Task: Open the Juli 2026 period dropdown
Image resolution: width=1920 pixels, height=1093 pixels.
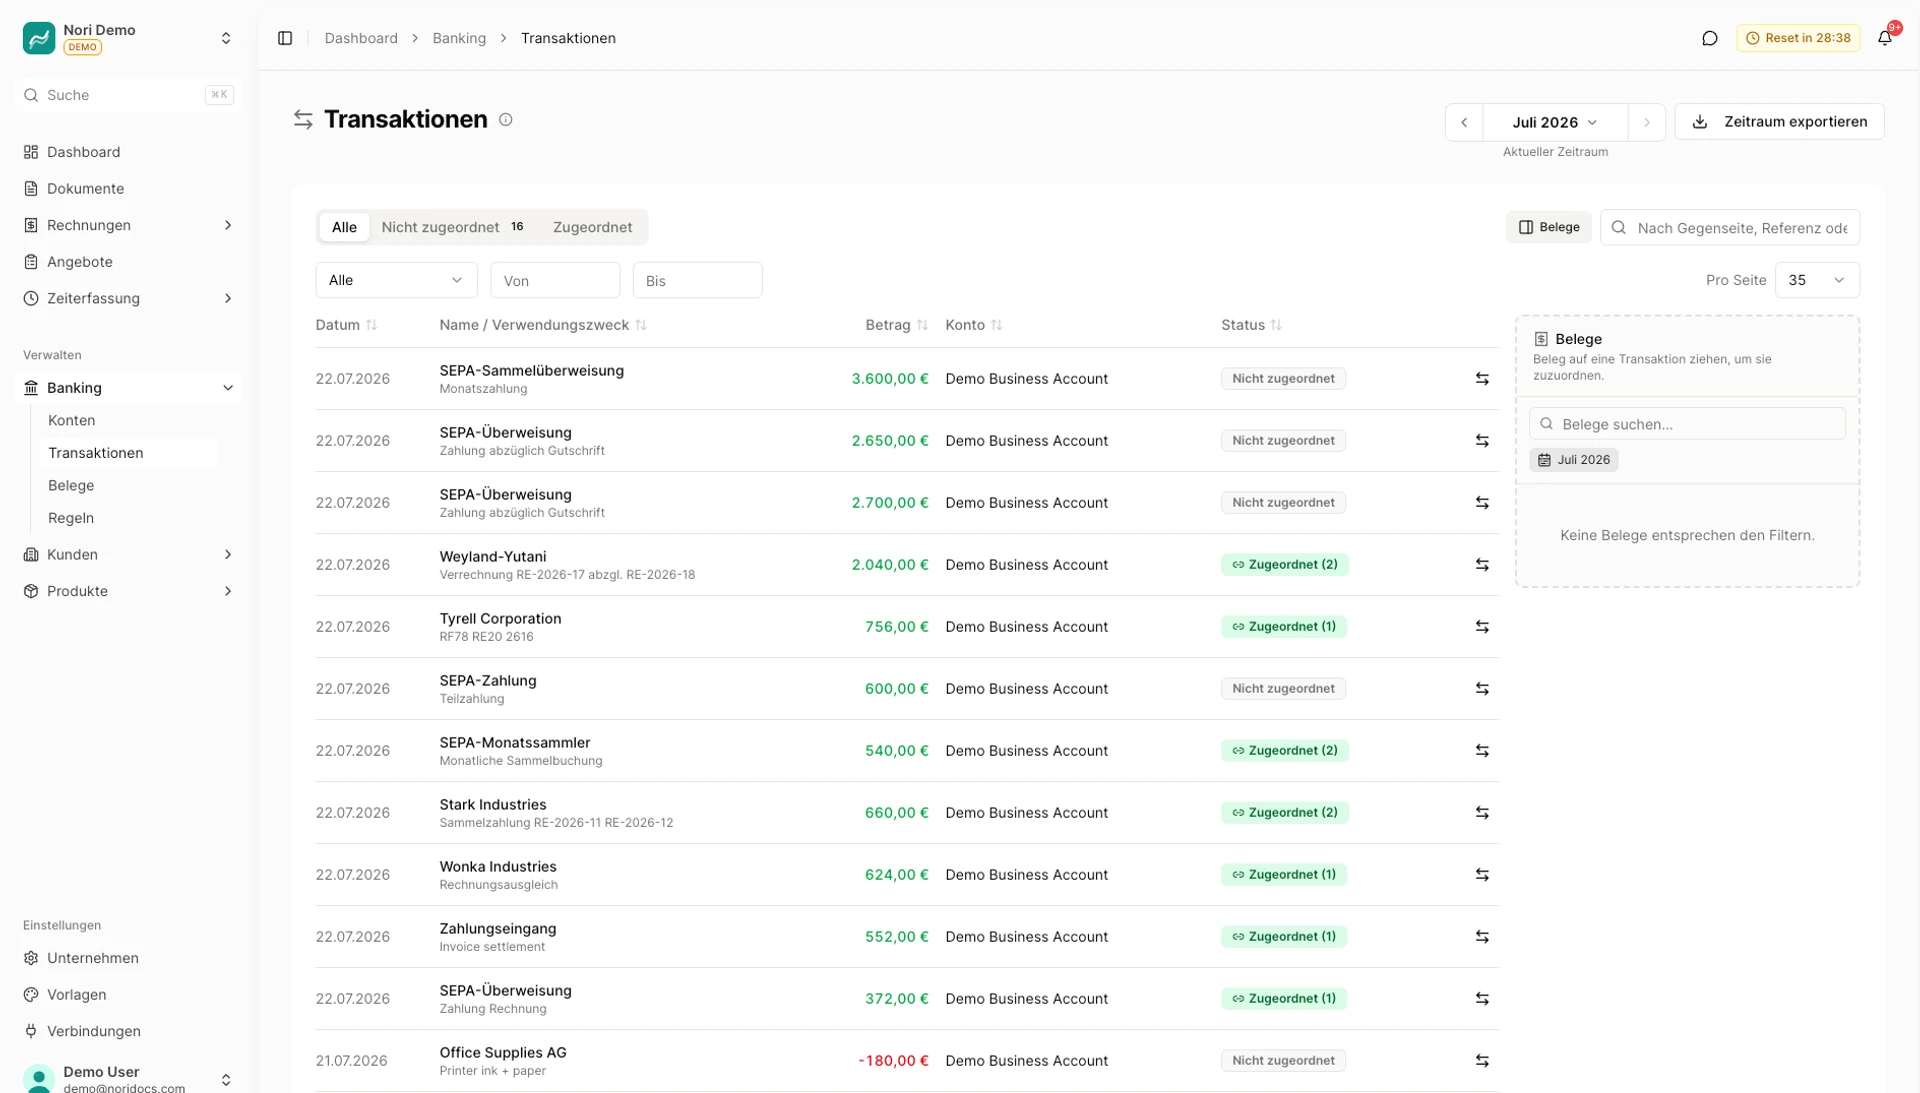Action: click(x=1555, y=122)
